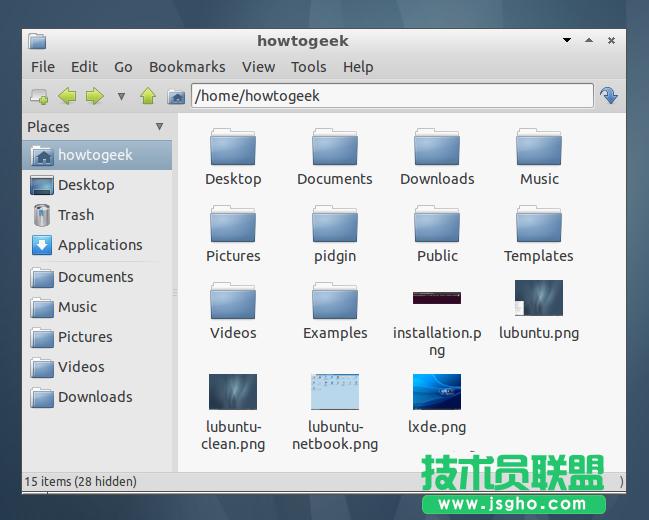Maximize window with up-triangle button
Image resolution: width=649 pixels, height=520 pixels.
pos(589,40)
